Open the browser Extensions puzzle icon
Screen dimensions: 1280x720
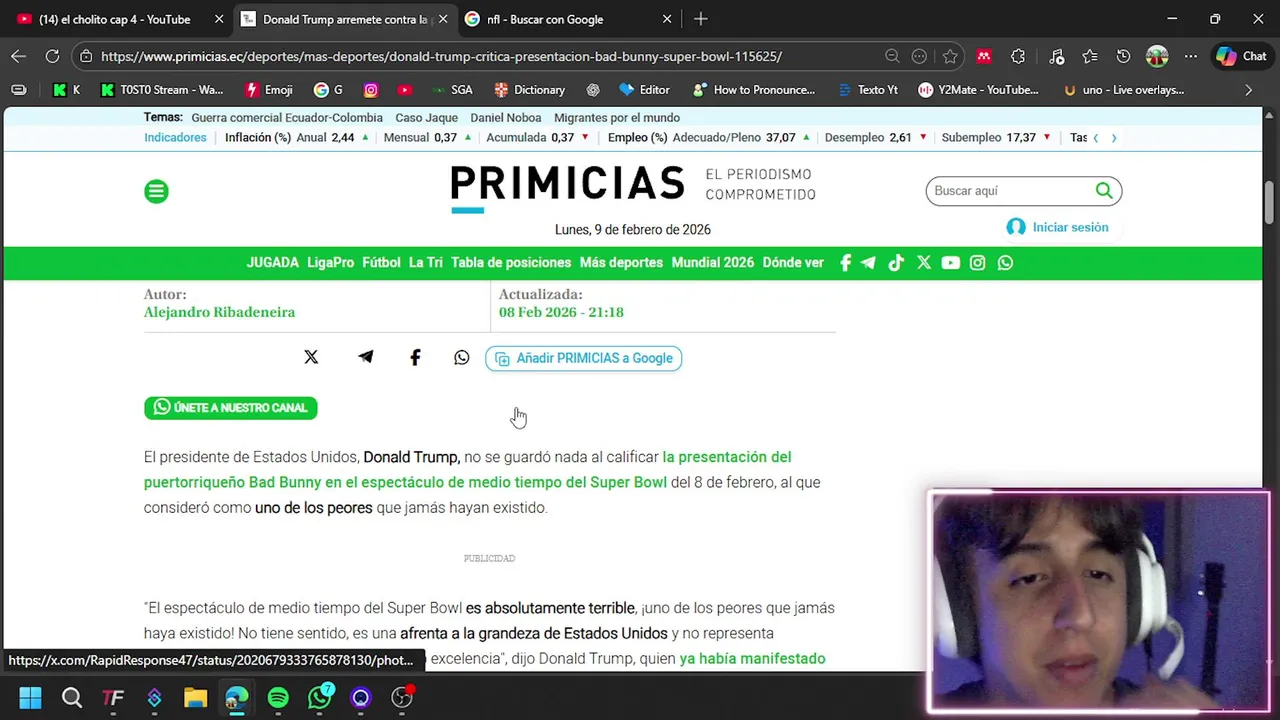click(x=1018, y=56)
